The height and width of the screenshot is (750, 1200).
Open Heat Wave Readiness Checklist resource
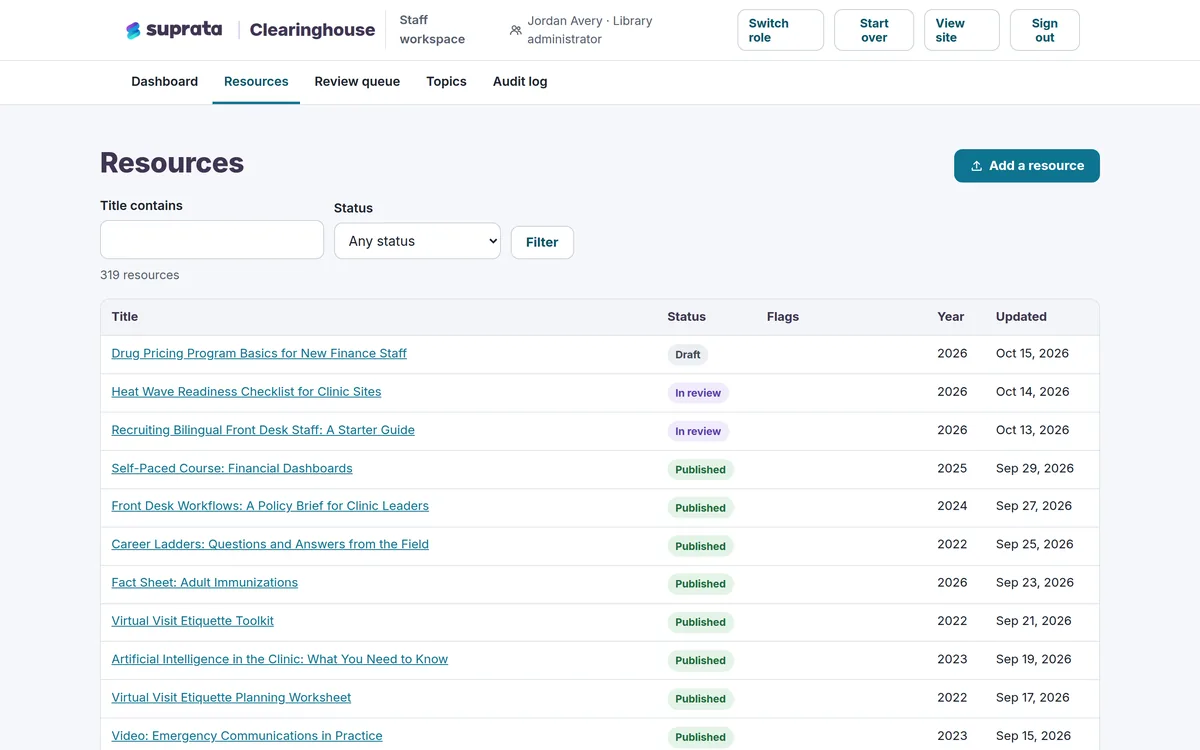(x=246, y=391)
